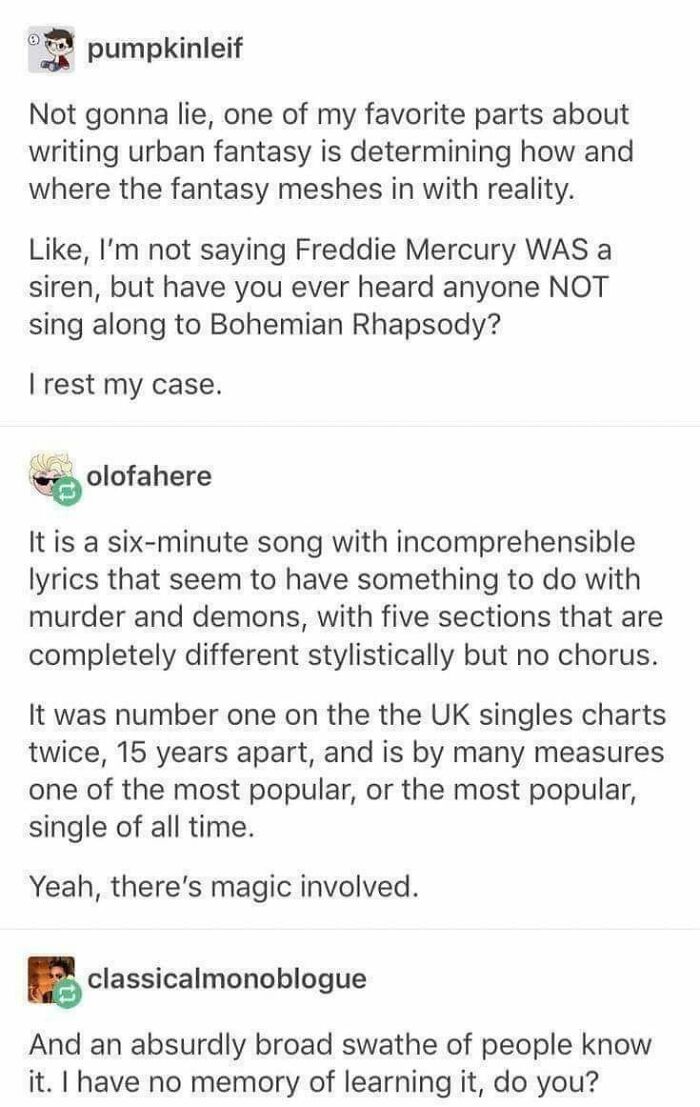This screenshot has width=700, height=1107.
Task: Click the paragraph starting "Not gonna lie"
Action: (x=332, y=151)
